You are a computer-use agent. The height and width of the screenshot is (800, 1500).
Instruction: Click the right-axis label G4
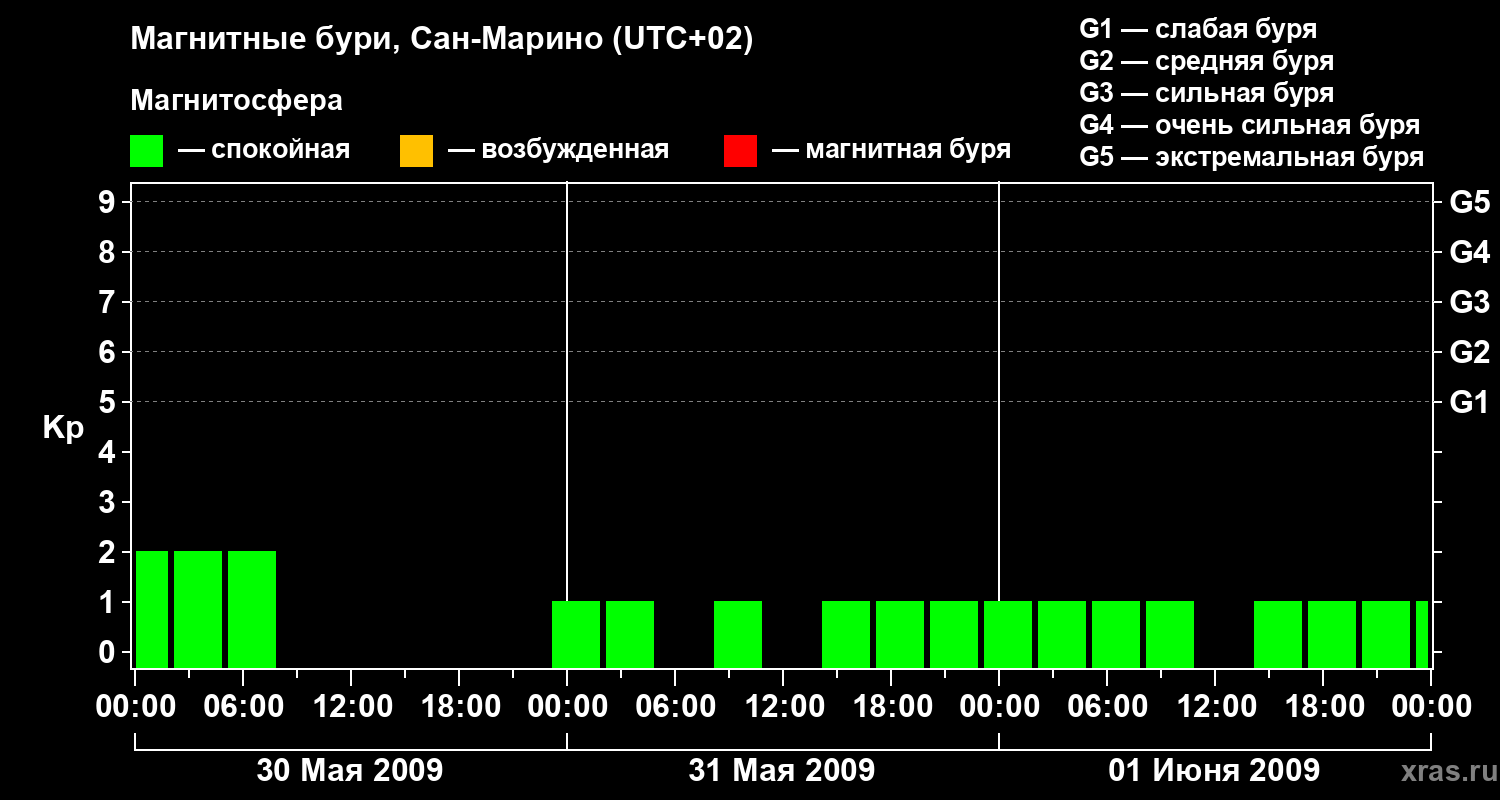(1470, 252)
